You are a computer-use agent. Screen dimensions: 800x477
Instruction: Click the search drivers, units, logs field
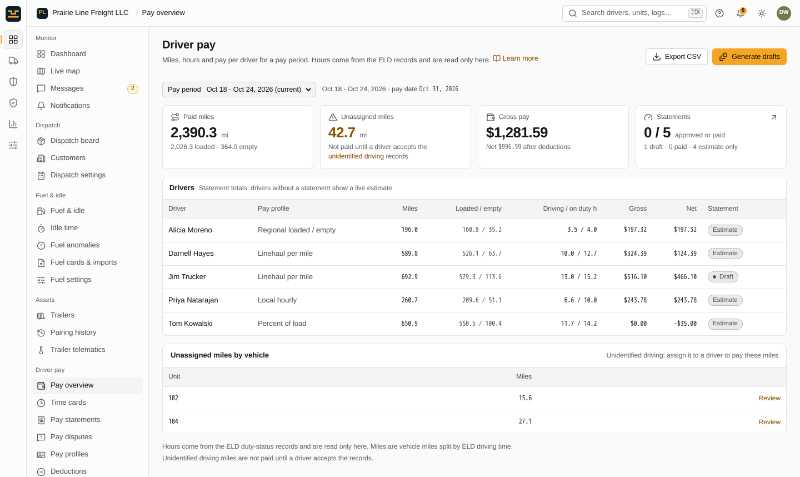[634, 13]
